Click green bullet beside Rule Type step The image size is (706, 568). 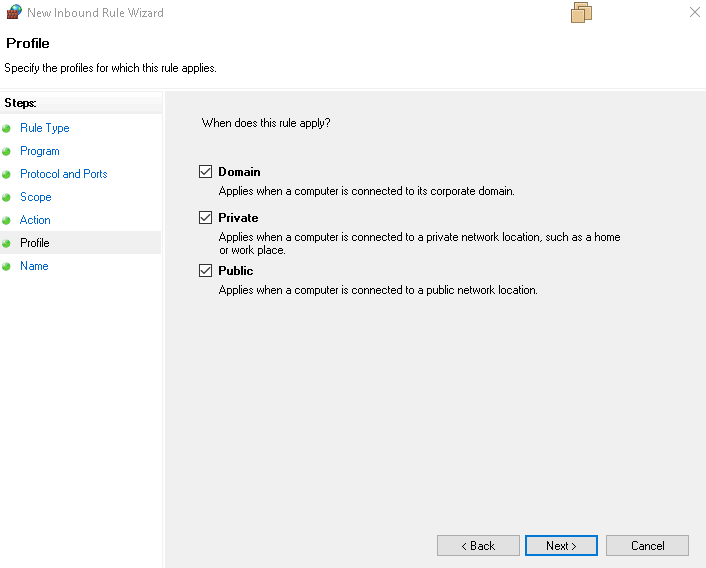6,129
